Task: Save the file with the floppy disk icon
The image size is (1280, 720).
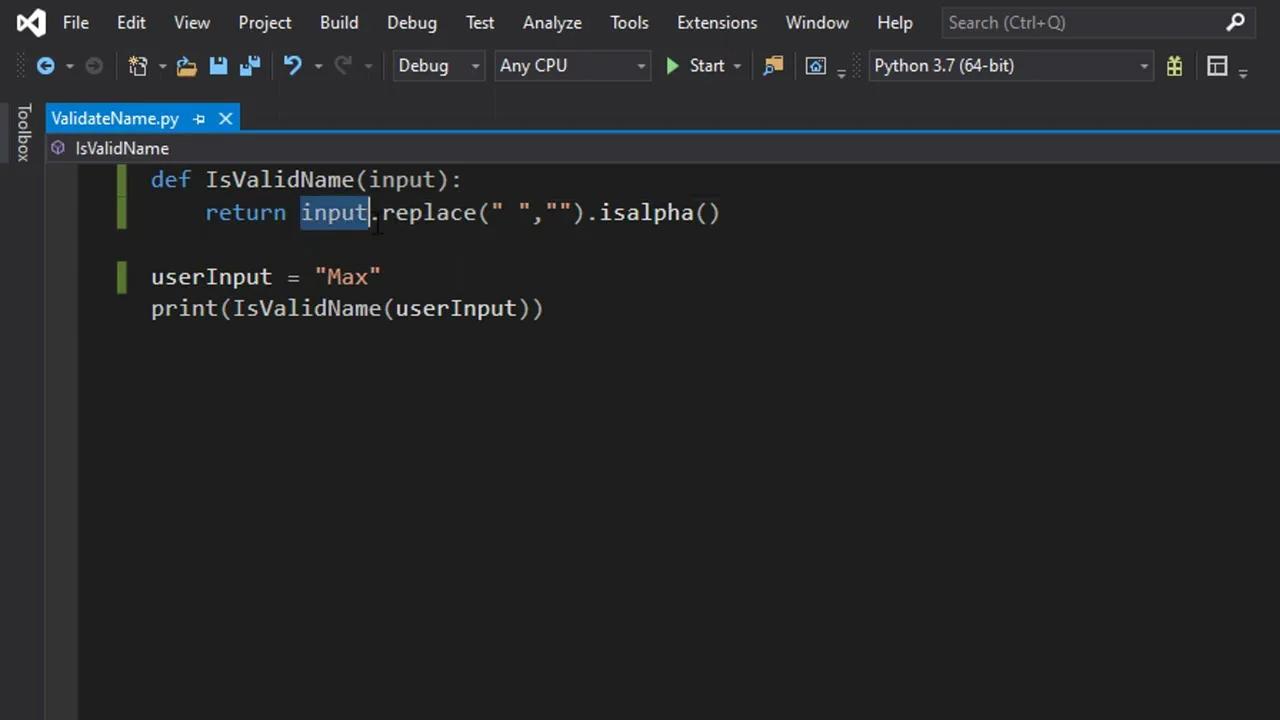Action: [x=218, y=66]
